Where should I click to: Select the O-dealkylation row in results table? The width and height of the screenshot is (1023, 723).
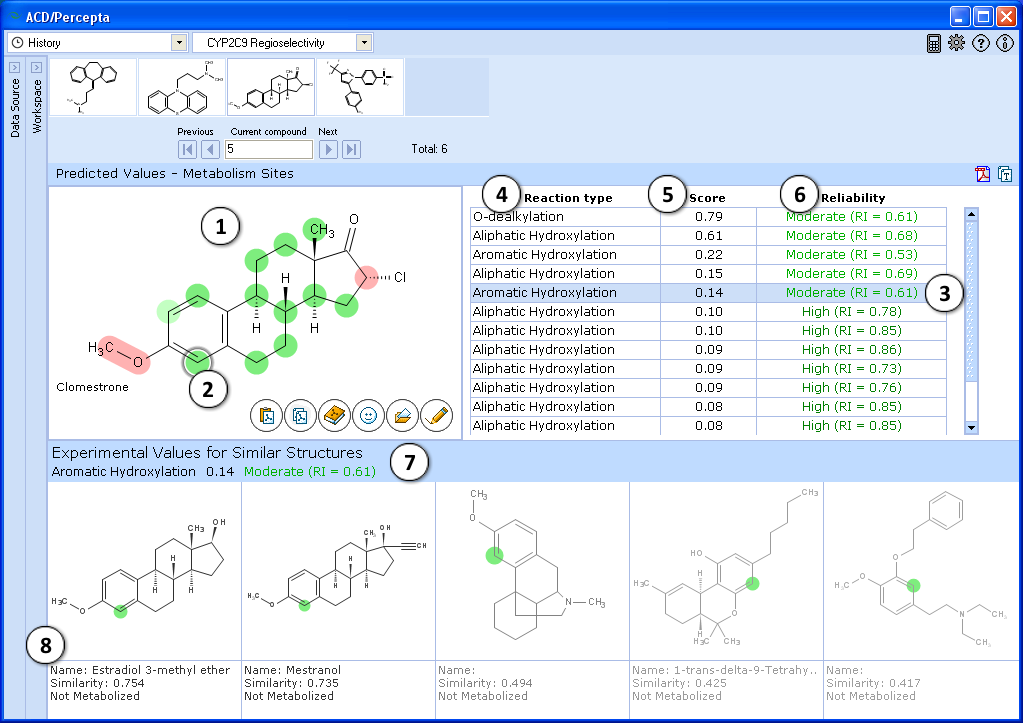(565, 217)
